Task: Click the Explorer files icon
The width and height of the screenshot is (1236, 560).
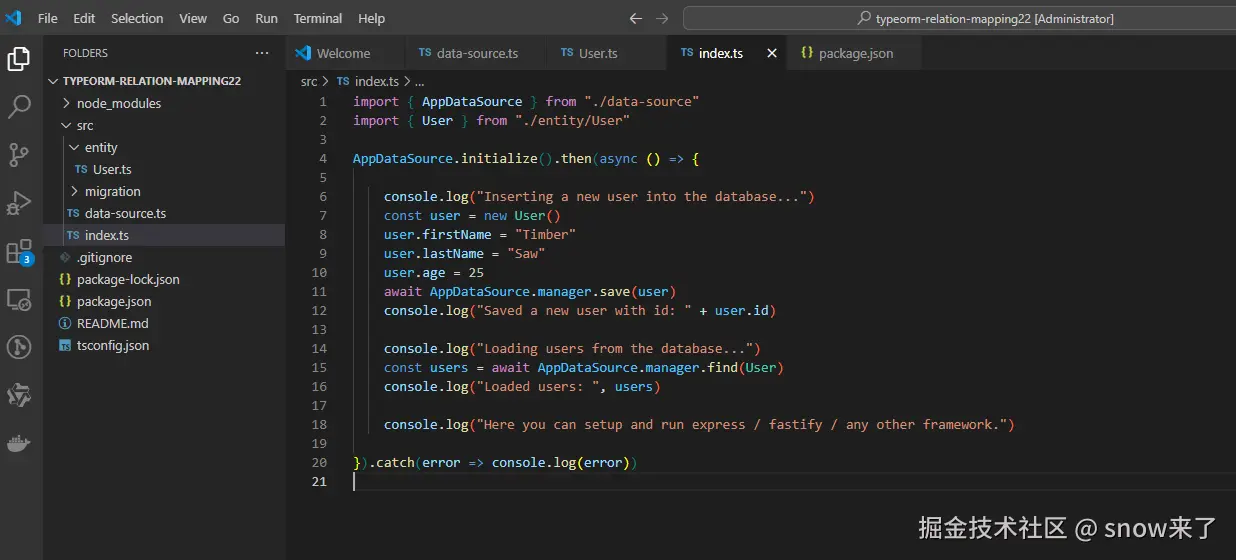Action: point(19,59)
